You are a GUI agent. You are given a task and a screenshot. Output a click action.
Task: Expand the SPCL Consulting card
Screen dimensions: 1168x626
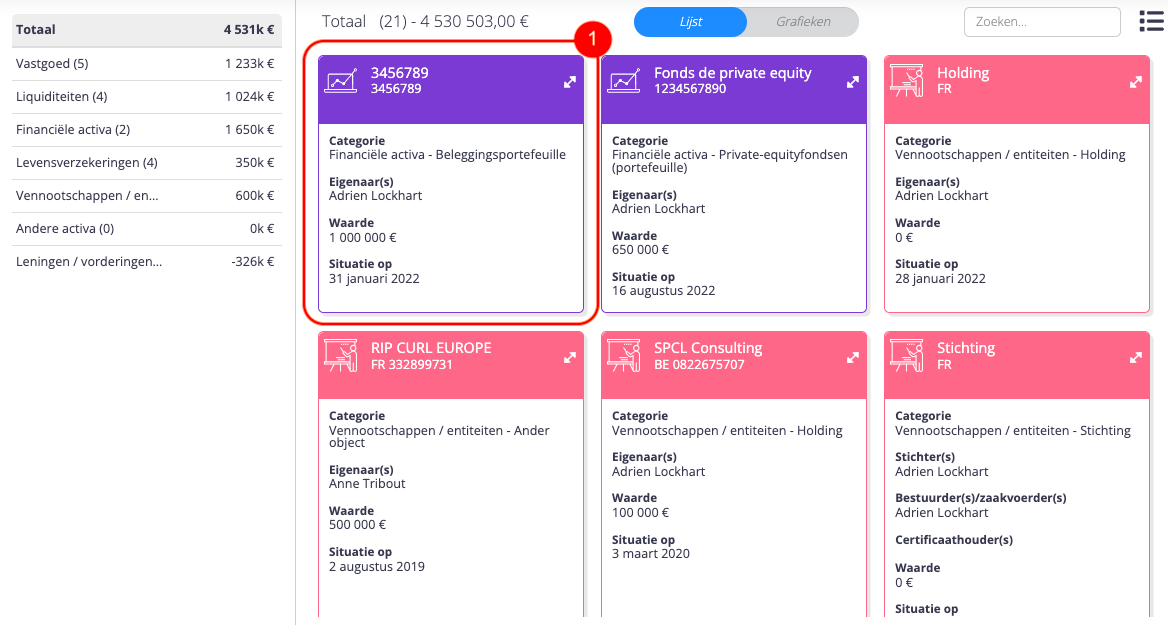853,357
